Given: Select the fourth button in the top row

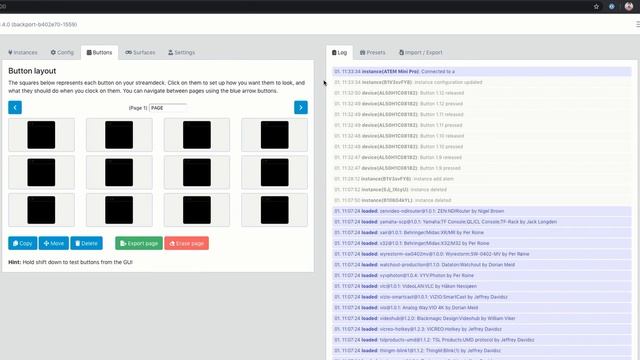Looking at the screenshot, I should [x=275, y=135].
